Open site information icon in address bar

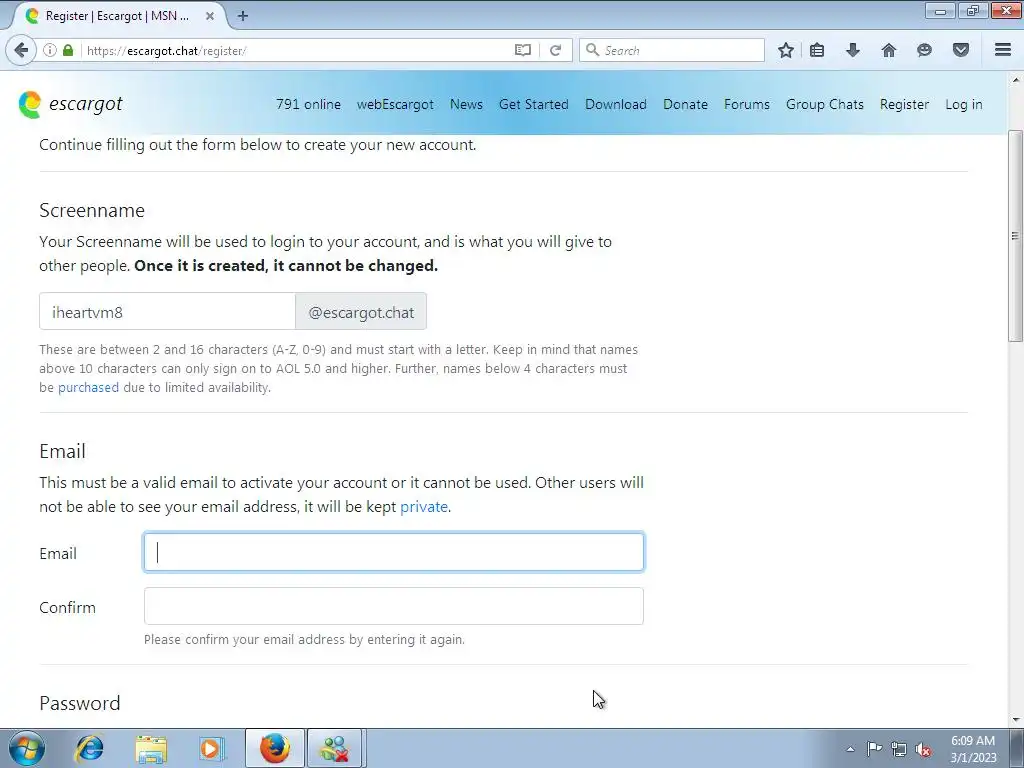(x=50, y=50)
